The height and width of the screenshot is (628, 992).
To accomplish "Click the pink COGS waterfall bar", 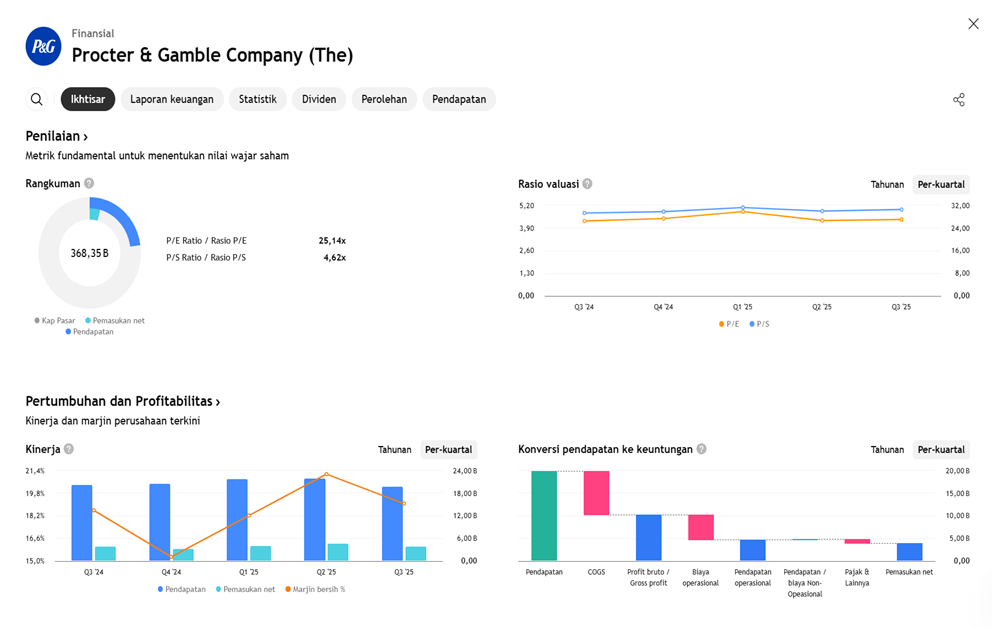I will click(x=597, y=493).
